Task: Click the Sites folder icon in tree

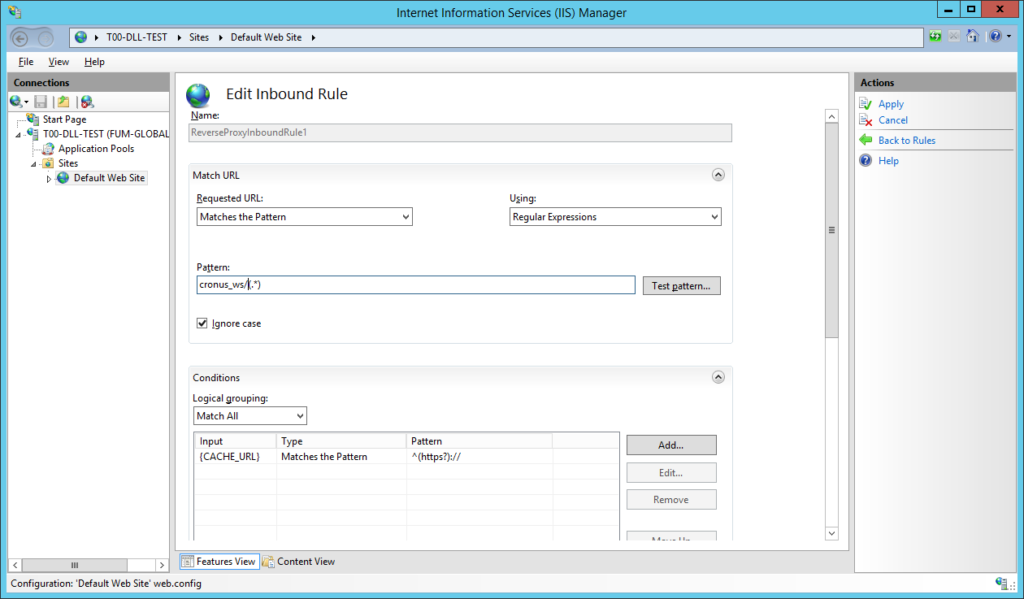Action: [x=48, y=163]
